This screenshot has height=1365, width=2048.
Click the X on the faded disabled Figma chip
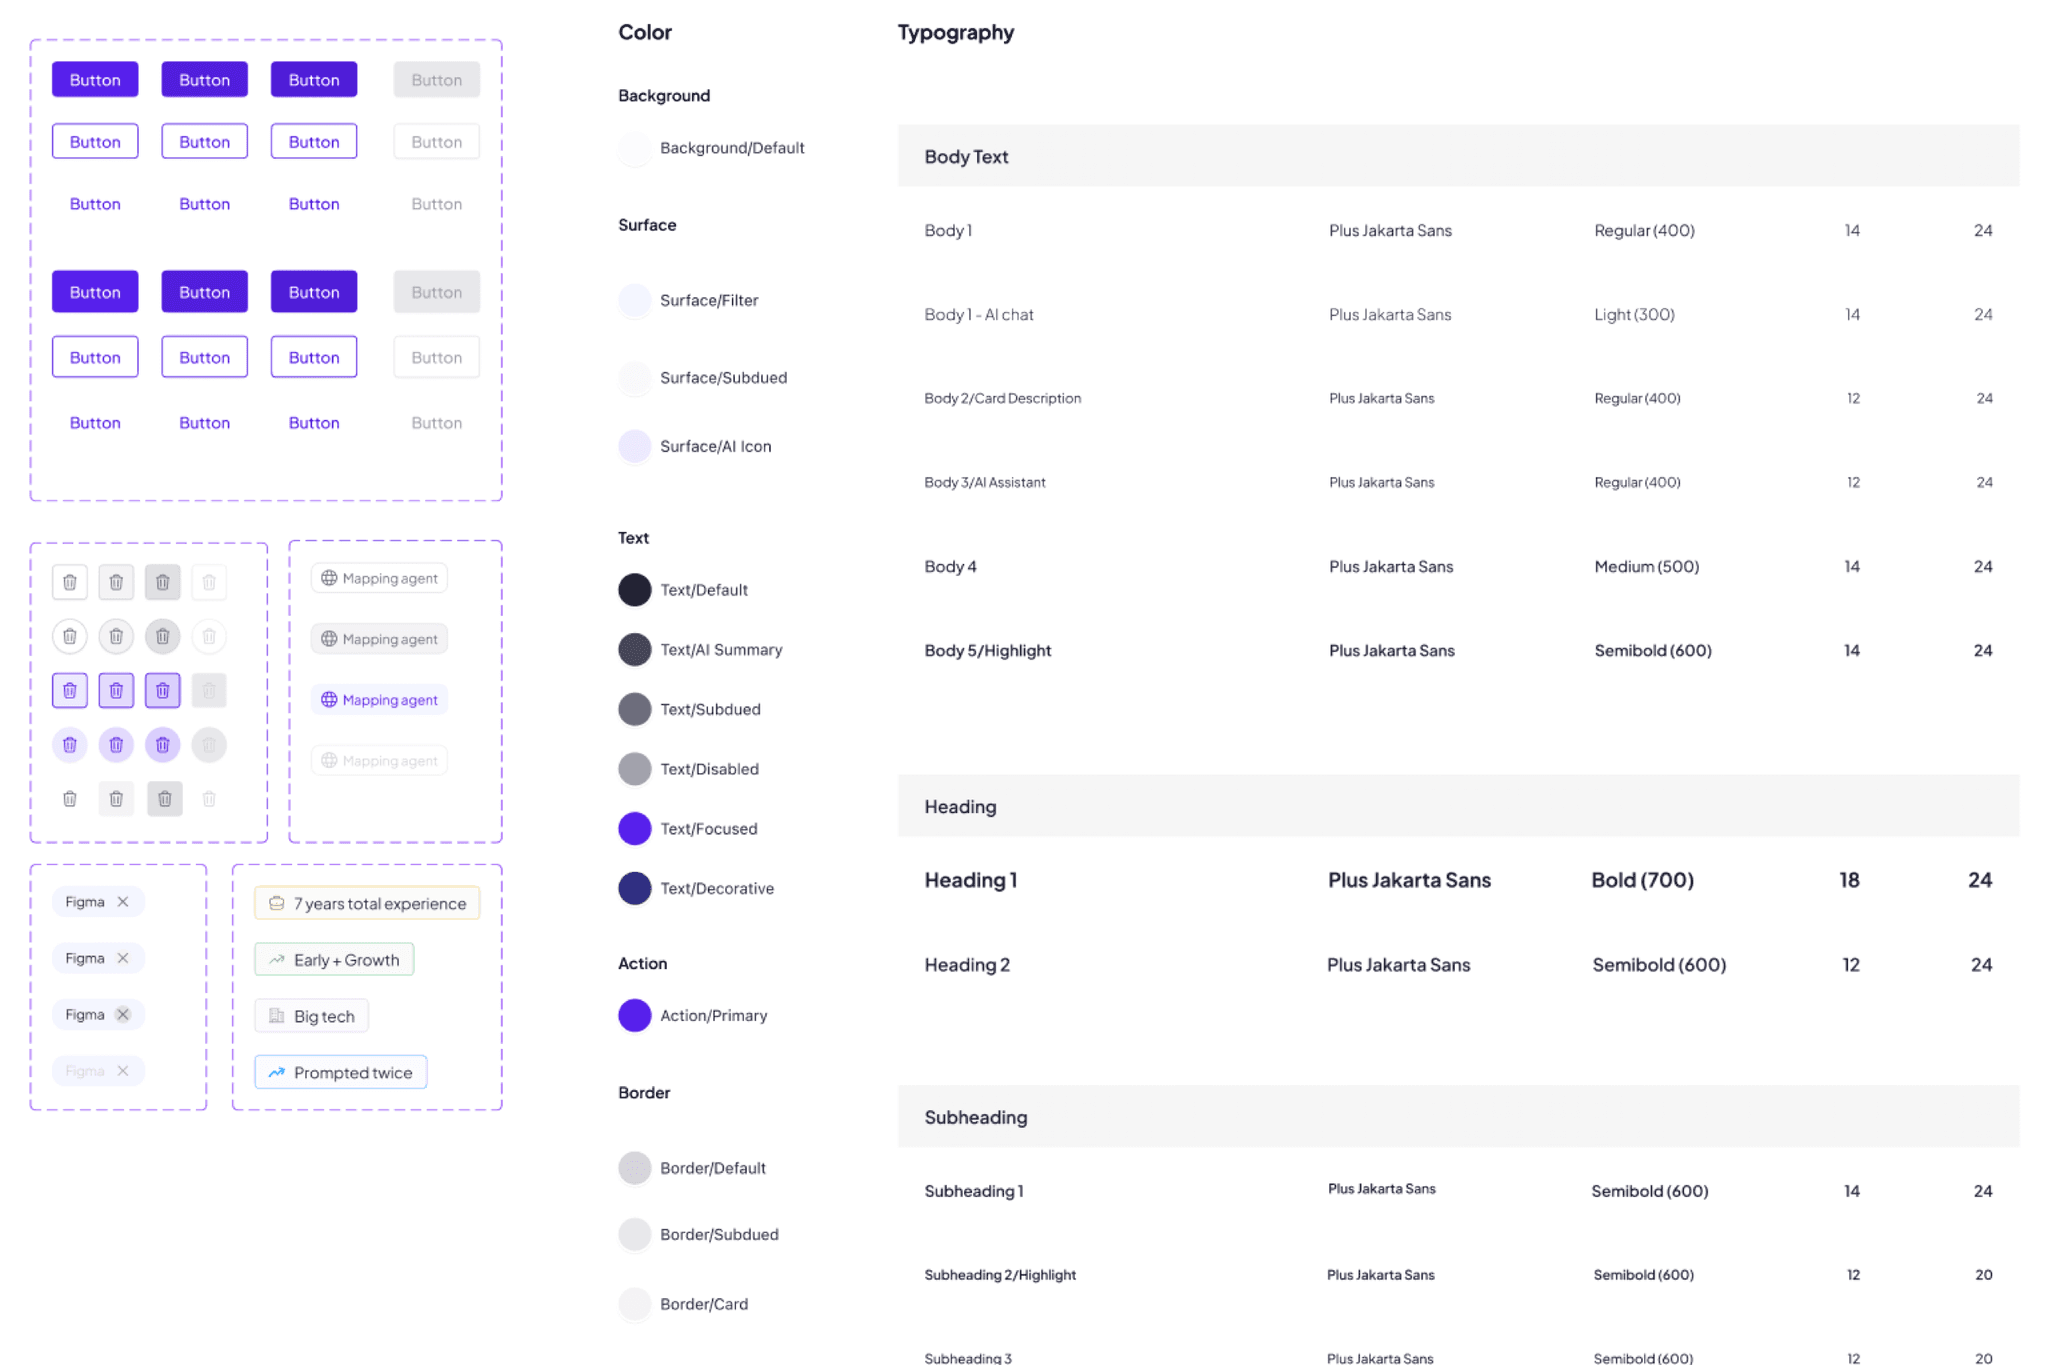(x=123, y=1071)
